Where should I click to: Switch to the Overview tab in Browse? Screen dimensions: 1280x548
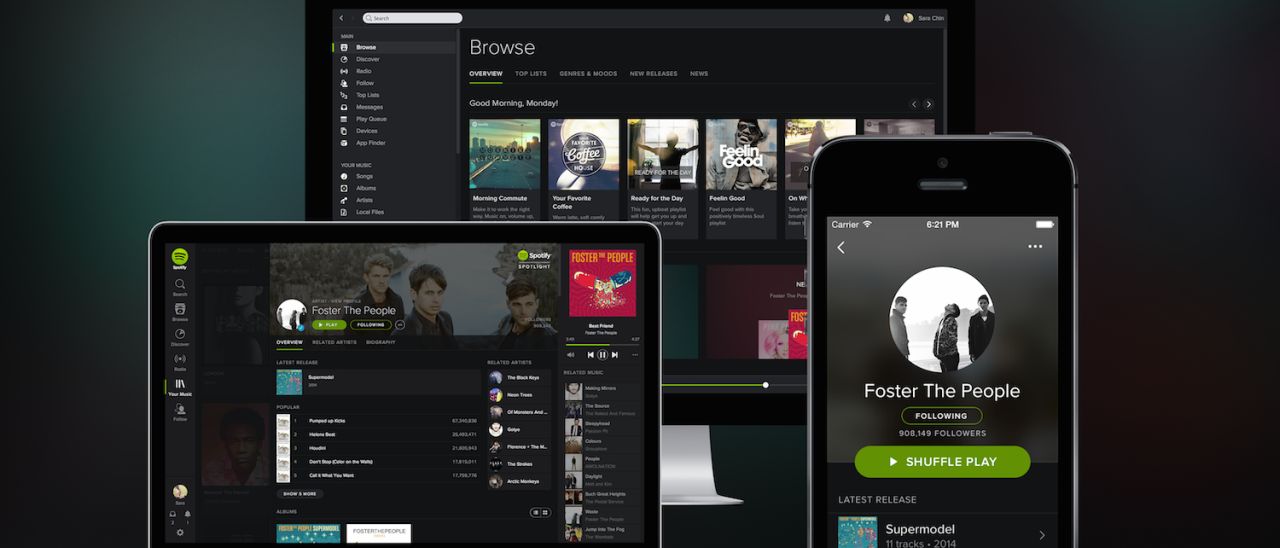[x=486, y=74]
